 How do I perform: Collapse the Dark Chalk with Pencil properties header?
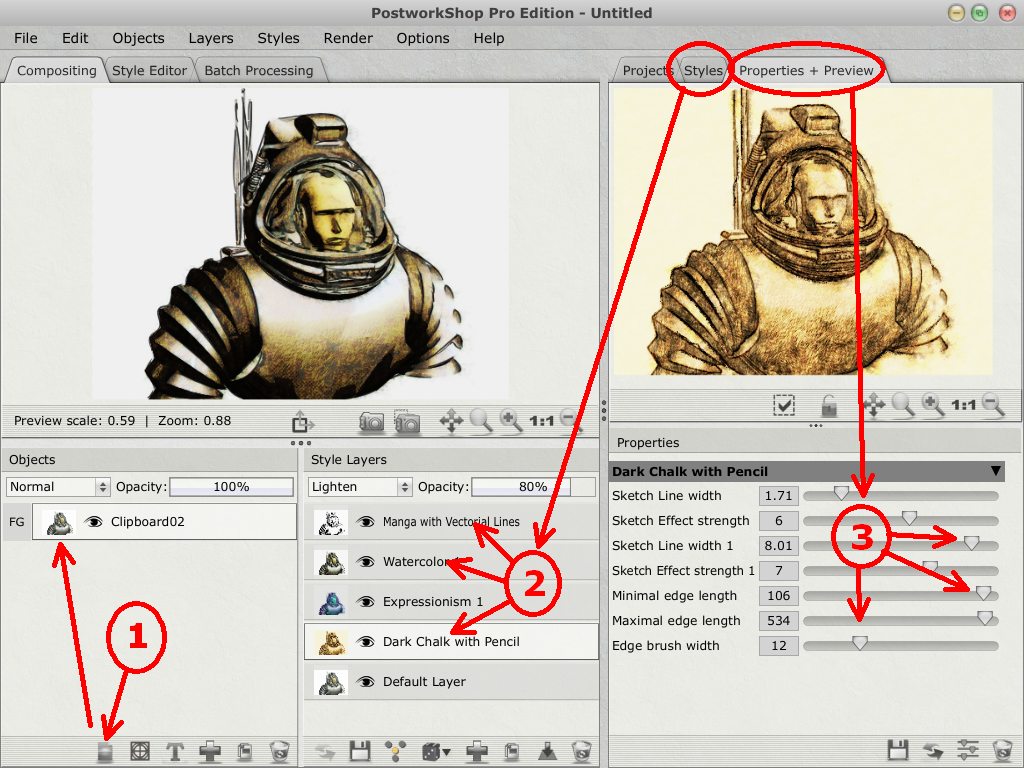click(995, 471)
